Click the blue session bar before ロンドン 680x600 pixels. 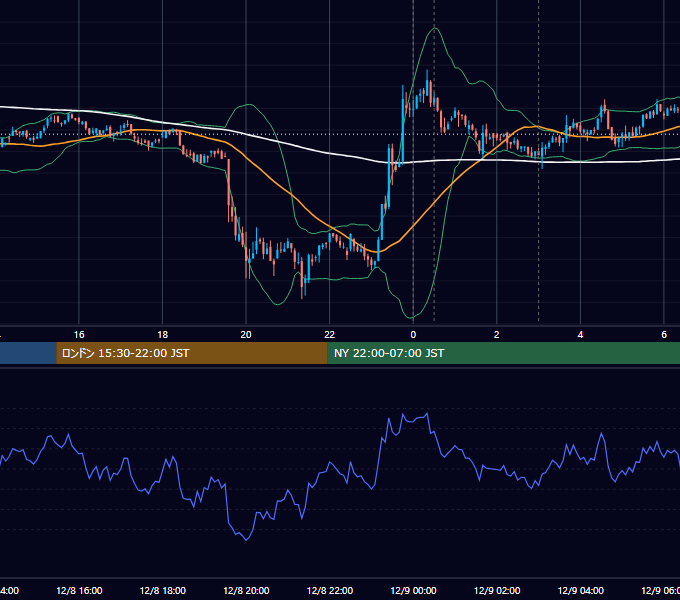coord(28,353)
